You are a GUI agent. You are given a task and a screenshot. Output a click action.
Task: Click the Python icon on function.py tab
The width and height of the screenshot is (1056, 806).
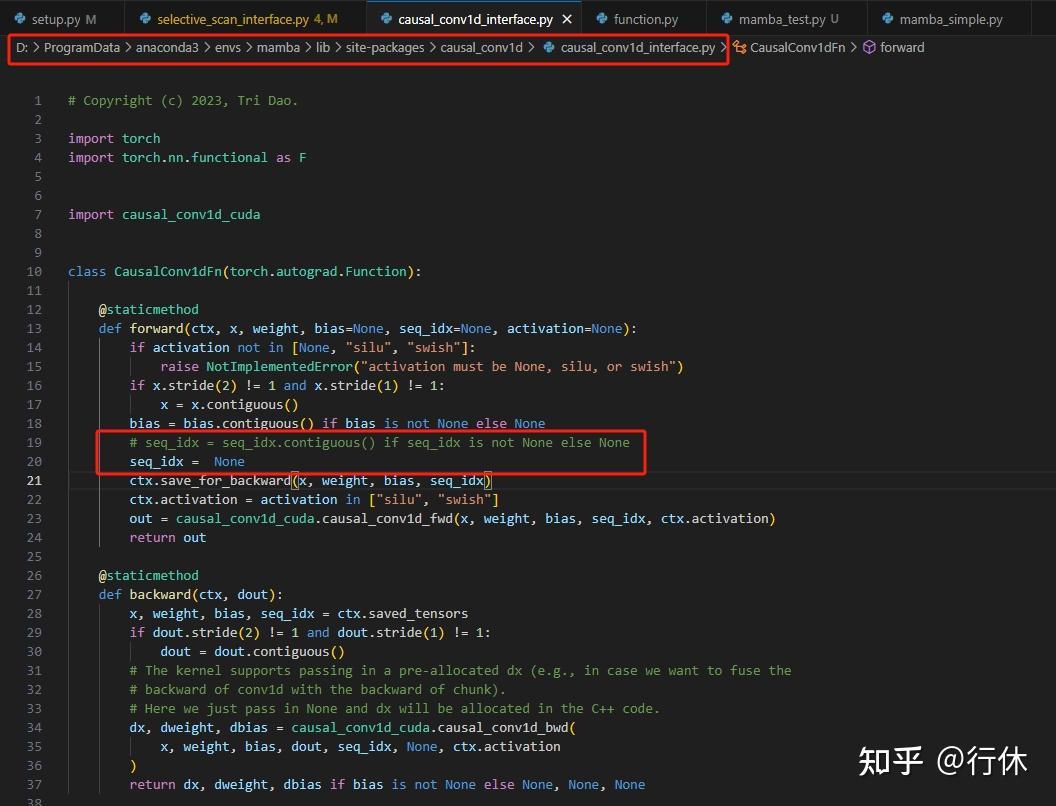pos(601,17)
